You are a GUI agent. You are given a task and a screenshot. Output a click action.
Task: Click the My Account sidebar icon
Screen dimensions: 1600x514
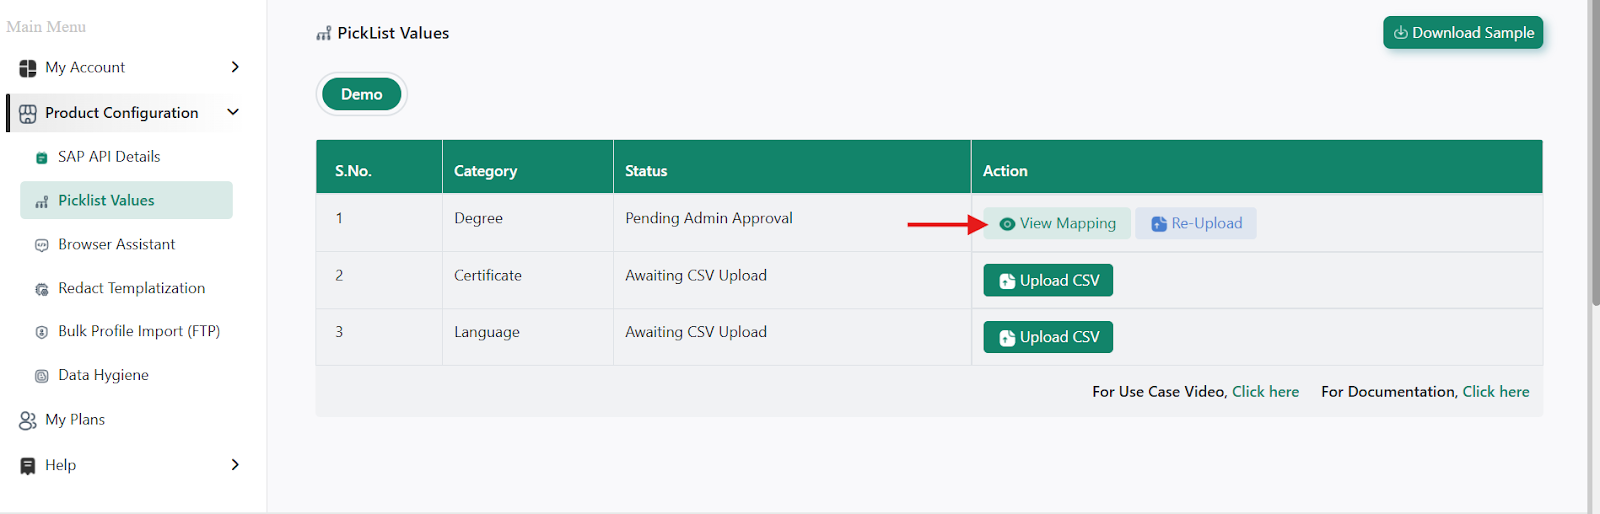(x=28, y=68)
